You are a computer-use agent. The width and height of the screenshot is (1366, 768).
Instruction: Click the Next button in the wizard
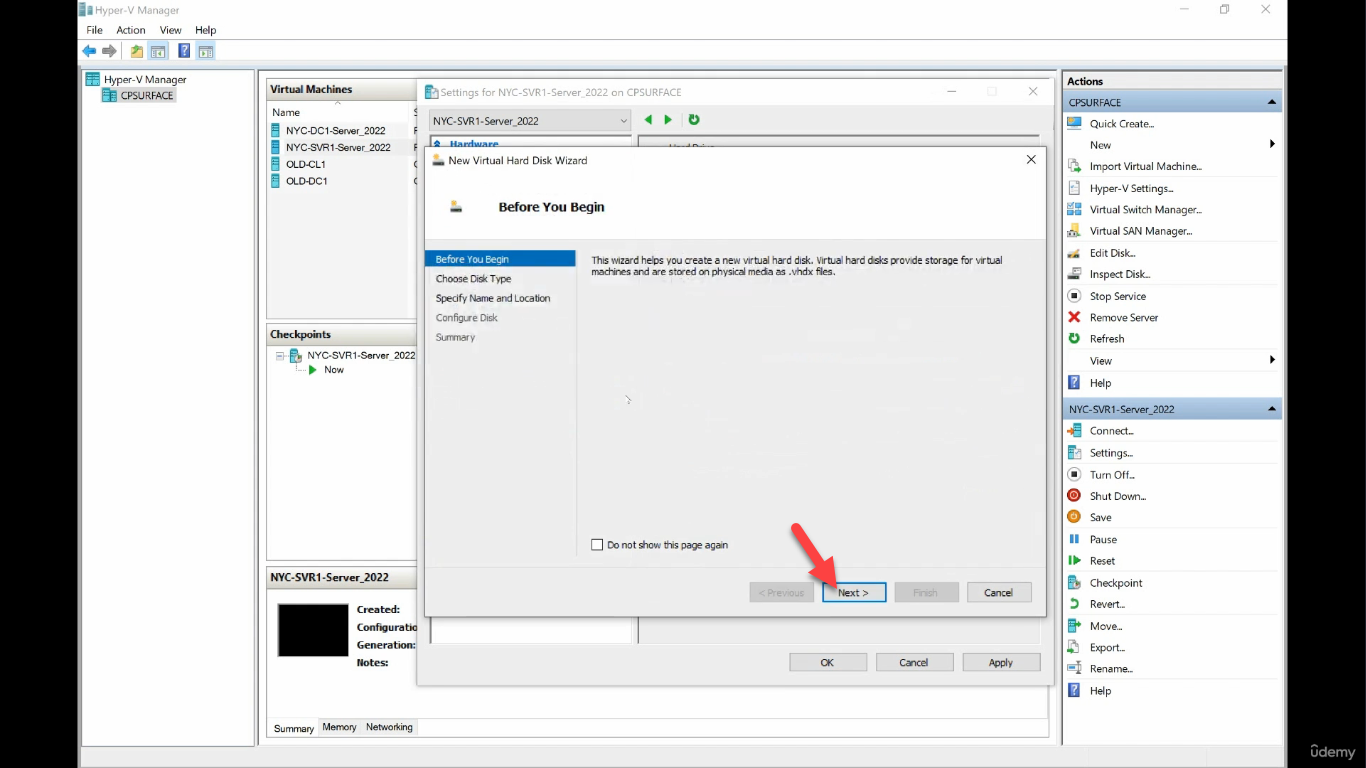click(x=854, y=592)
